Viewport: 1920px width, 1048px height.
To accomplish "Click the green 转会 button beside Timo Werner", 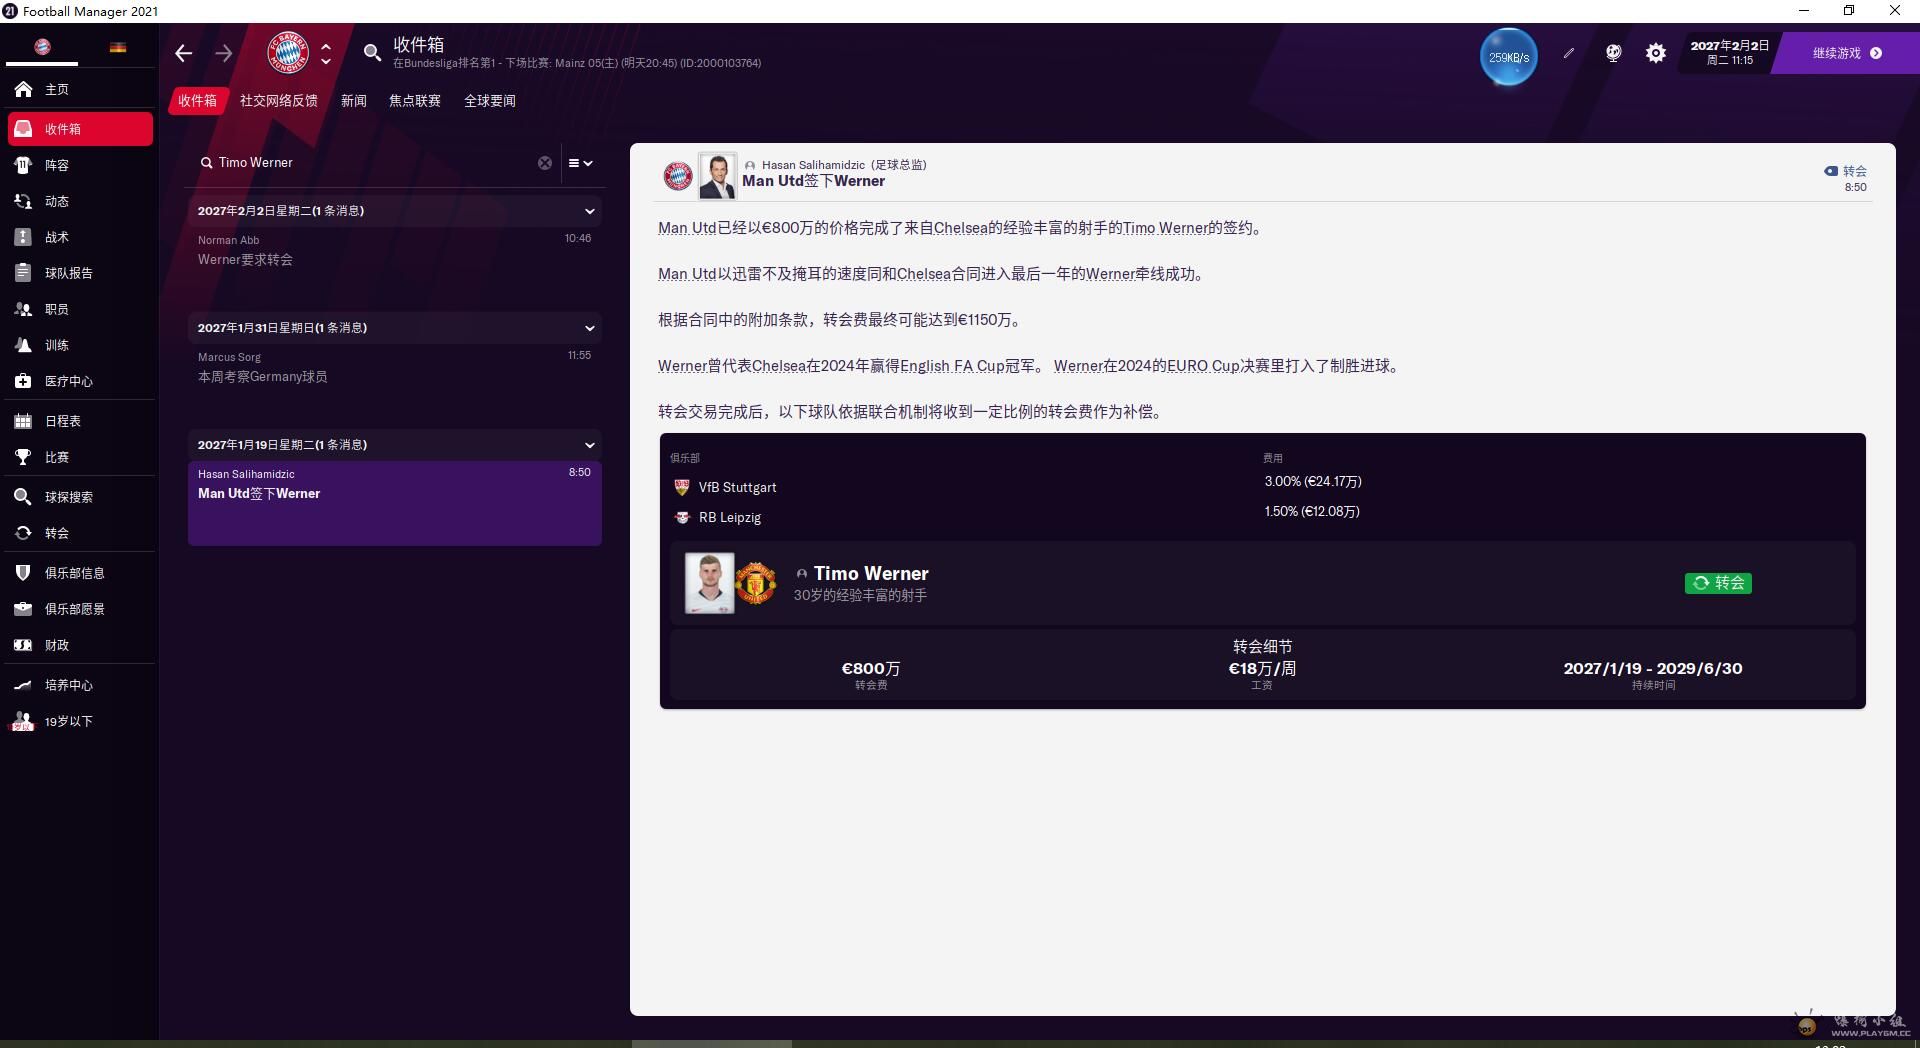I will pyautogui.click(x=1717, y=583).
